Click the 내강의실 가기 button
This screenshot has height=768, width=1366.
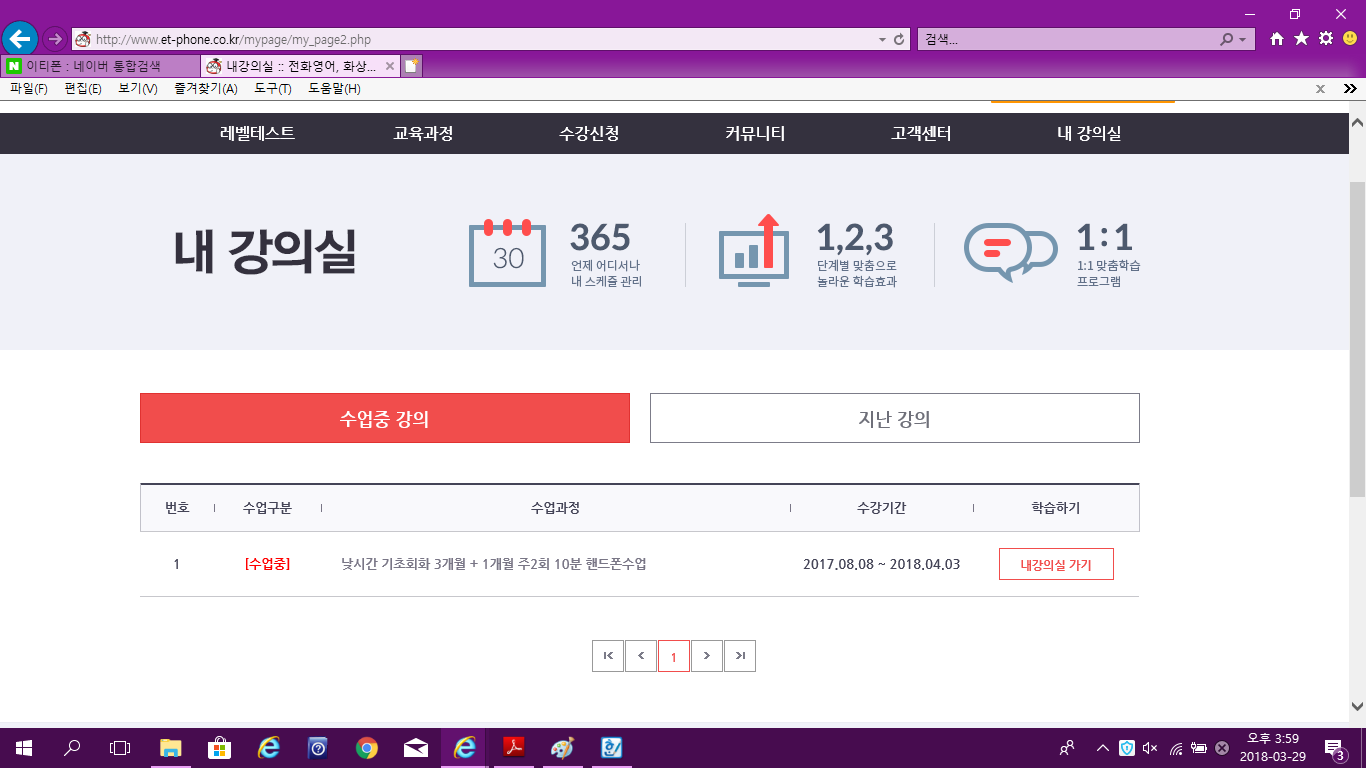pos(1055,564)
